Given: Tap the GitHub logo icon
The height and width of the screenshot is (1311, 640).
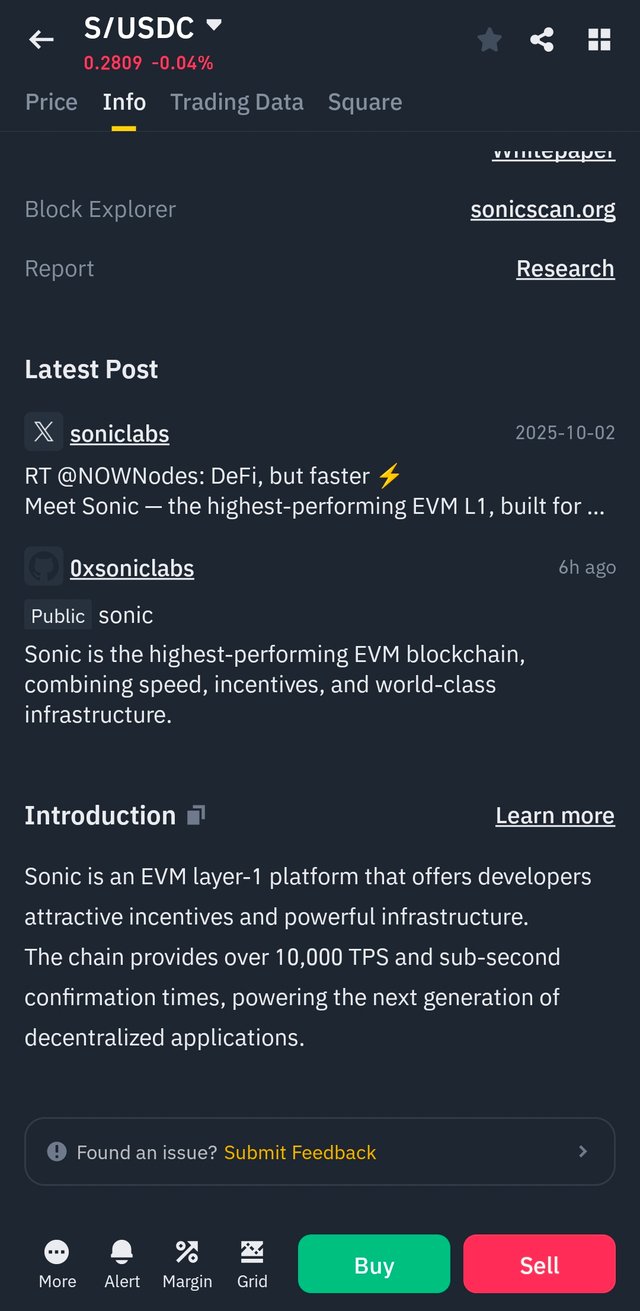Looking at the screenshot, I should [44, 567].
